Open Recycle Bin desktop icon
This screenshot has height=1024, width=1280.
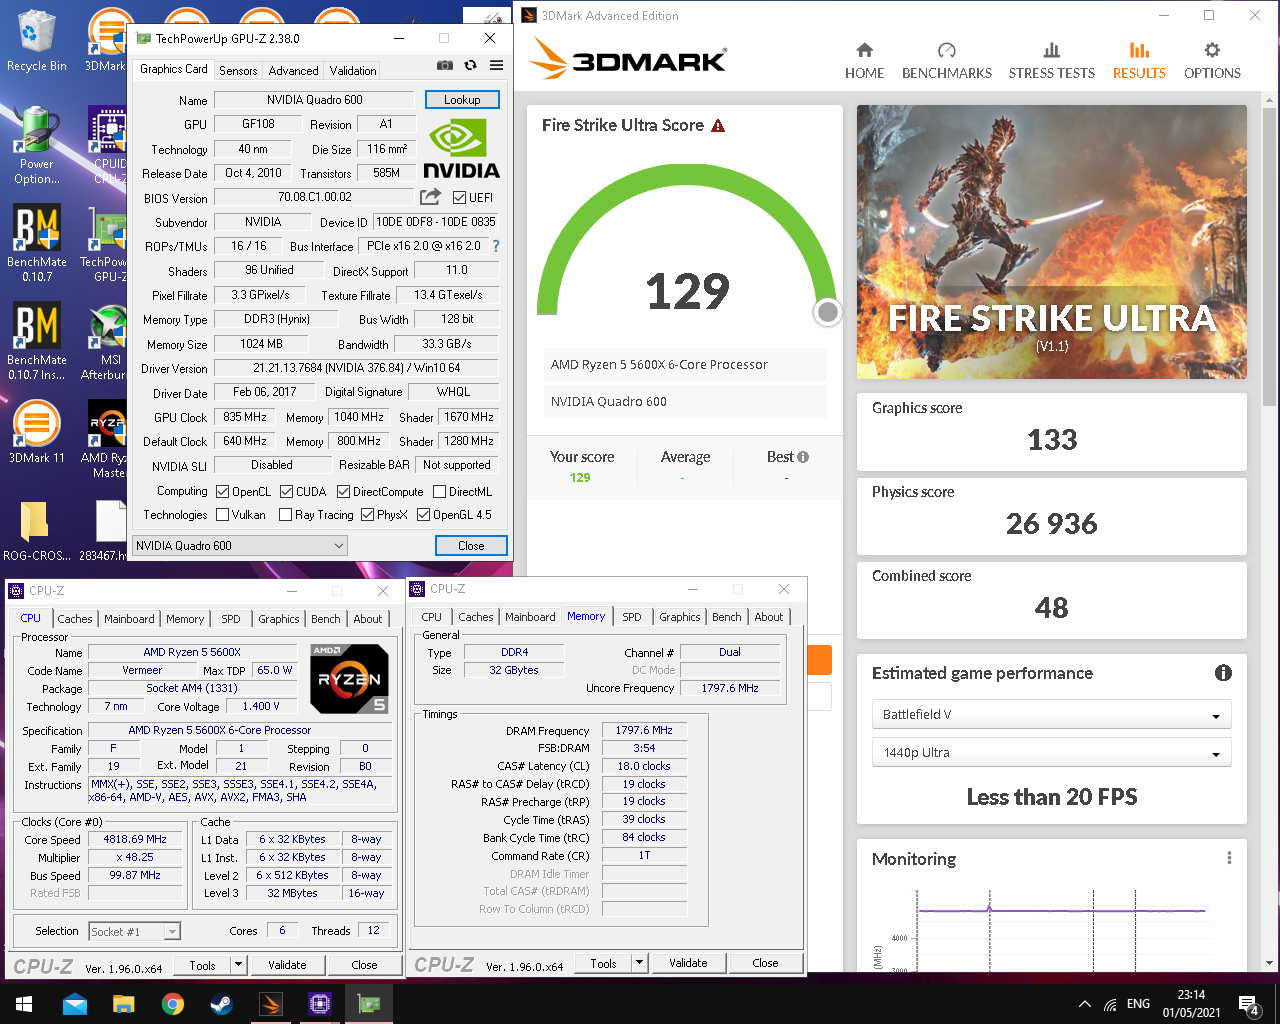tap(36, 41)
